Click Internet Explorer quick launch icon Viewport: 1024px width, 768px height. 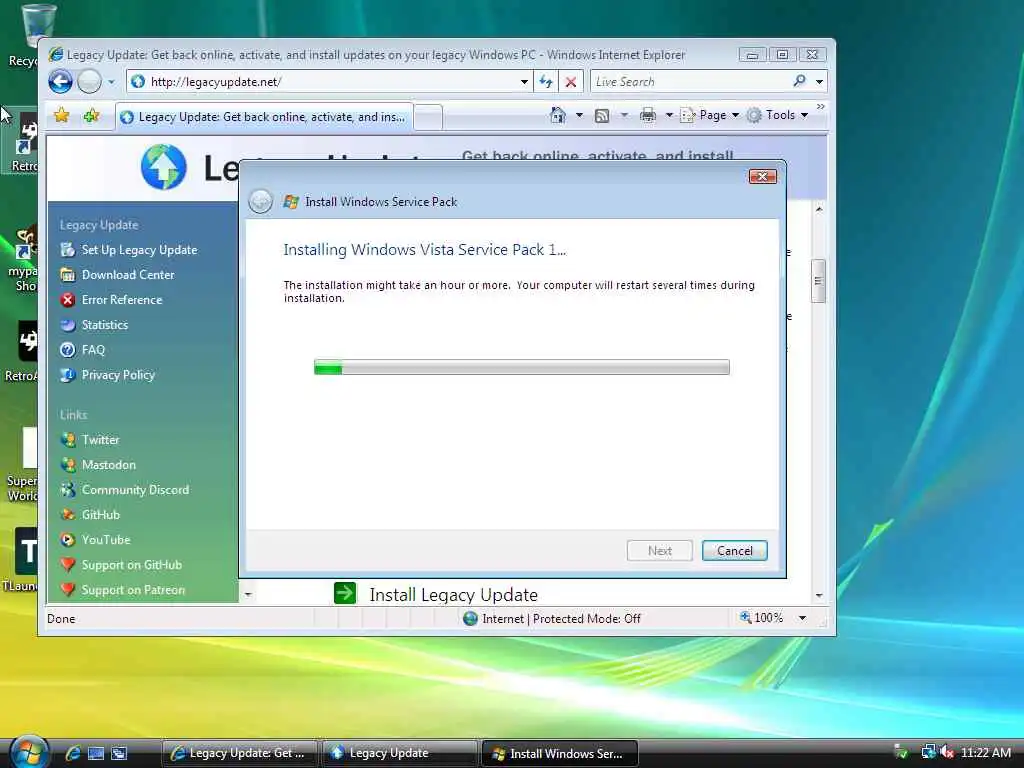[x=72, y=753]
